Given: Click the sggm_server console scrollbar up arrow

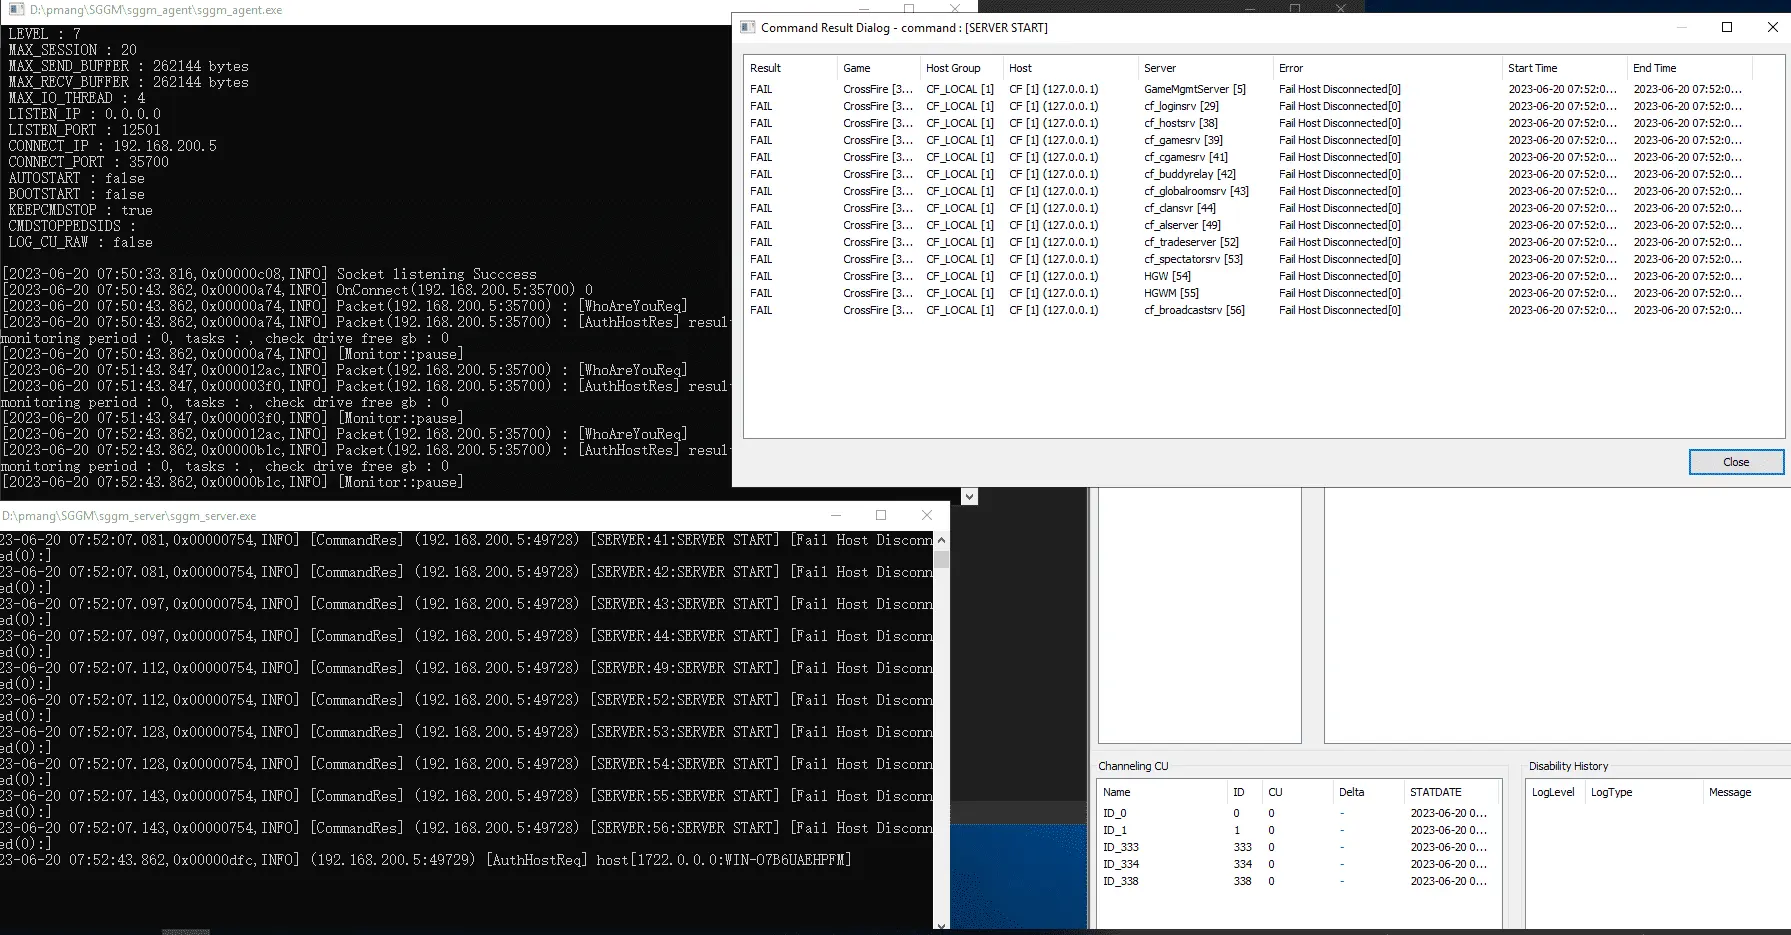Looking at the screenshot, I should click(941, 540).
